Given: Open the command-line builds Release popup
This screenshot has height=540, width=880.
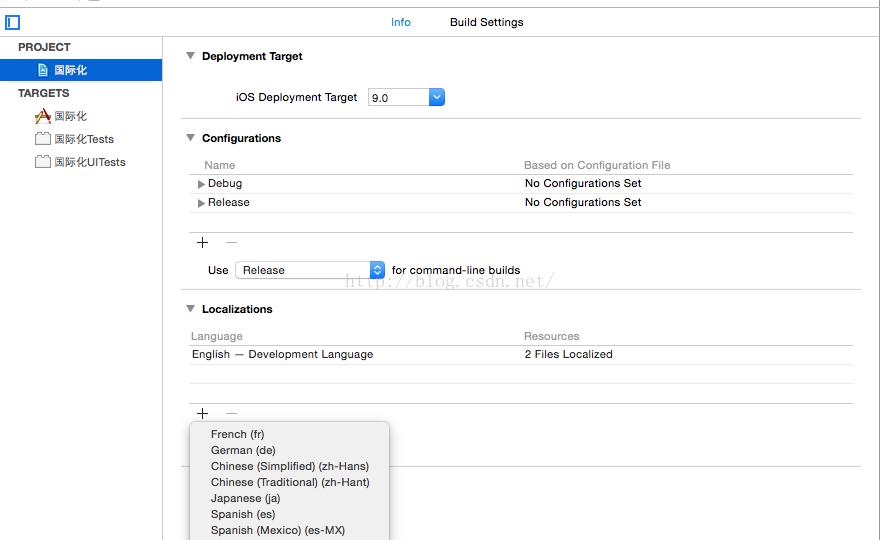Looking at the screenshot, I should point(310,270).
